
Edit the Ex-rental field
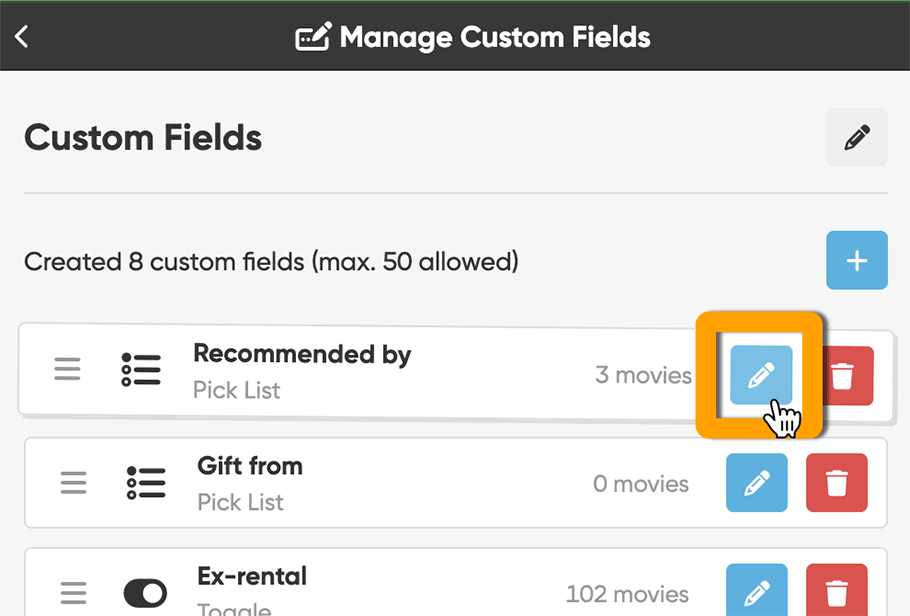tap(756, 590)
